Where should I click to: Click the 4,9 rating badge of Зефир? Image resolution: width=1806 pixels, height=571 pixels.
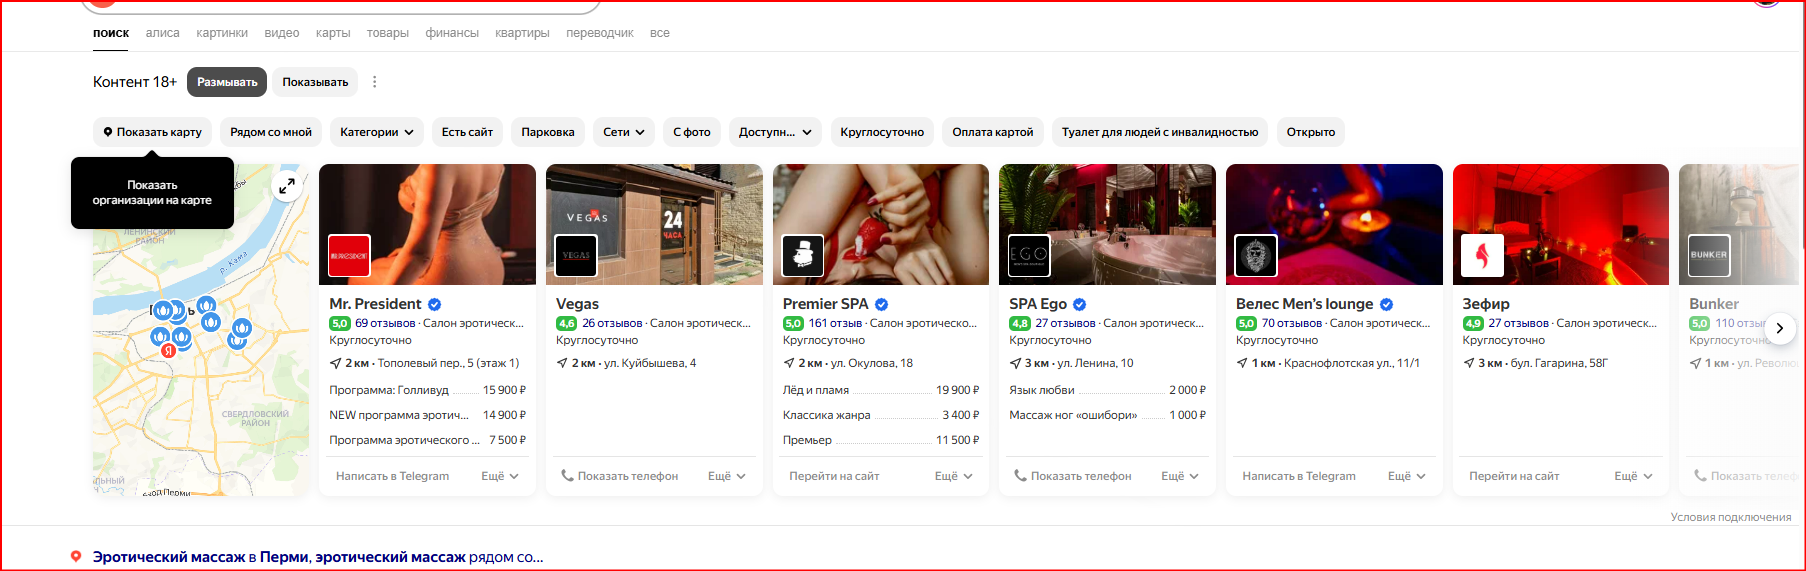click(x=1473, y=323)
